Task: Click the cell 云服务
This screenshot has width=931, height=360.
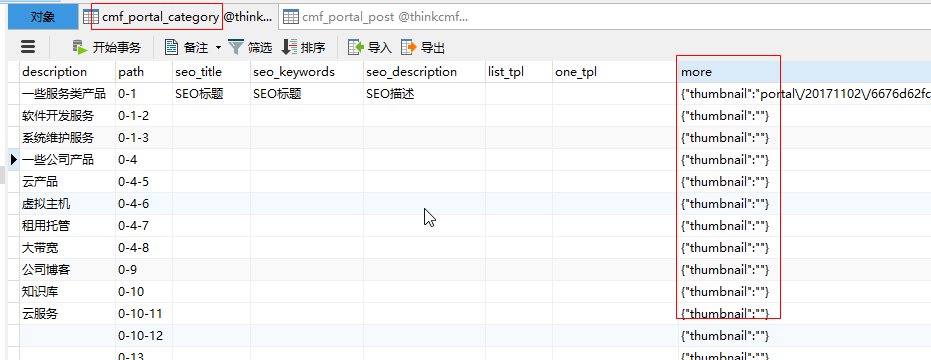Action: tap(67, 314)
